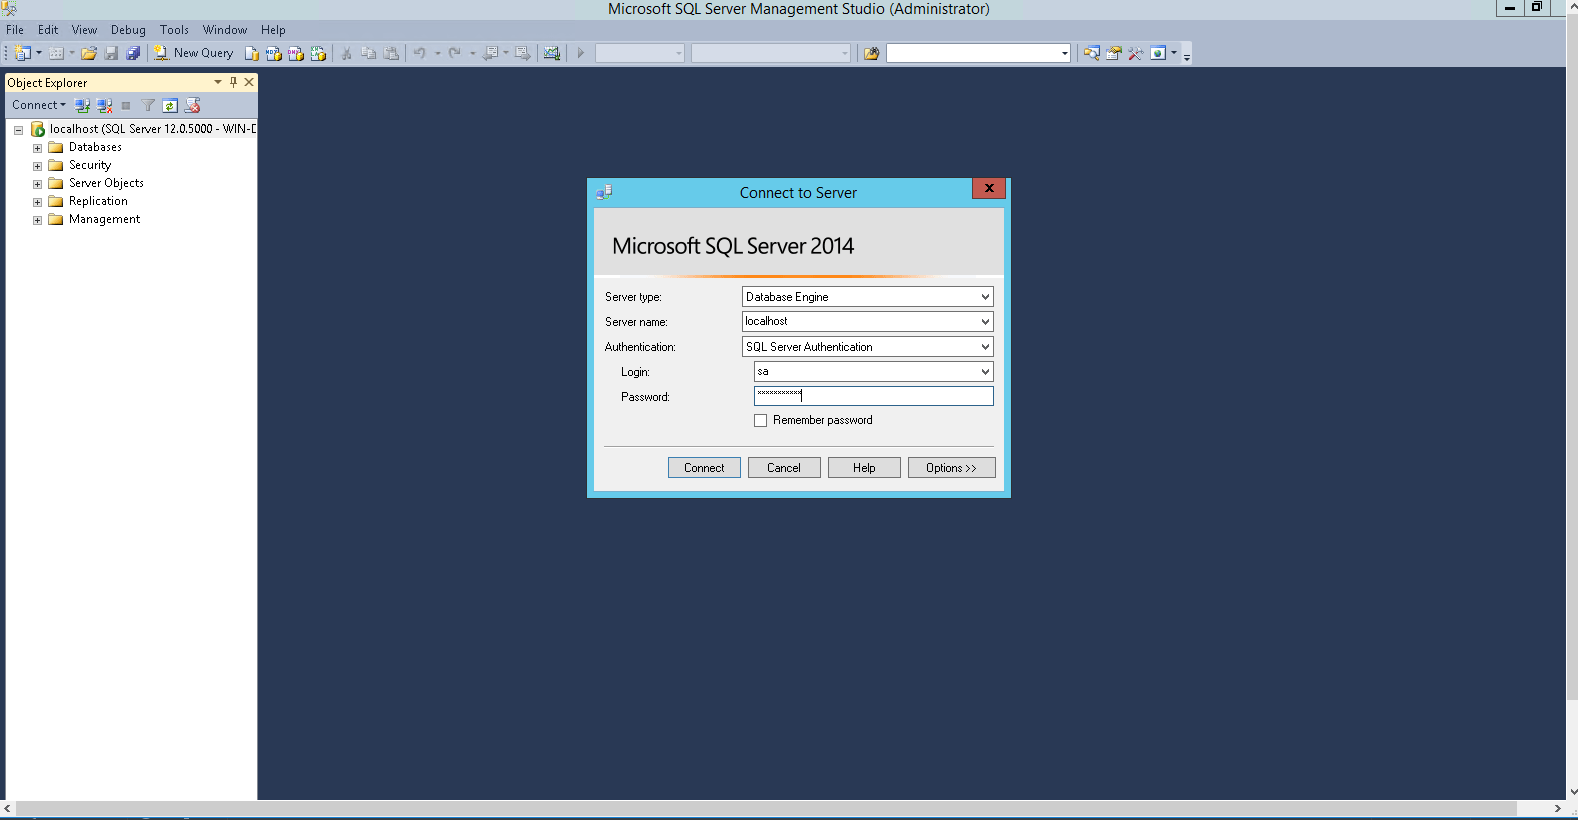
Task: Open the Help menu
Action: 273,30
